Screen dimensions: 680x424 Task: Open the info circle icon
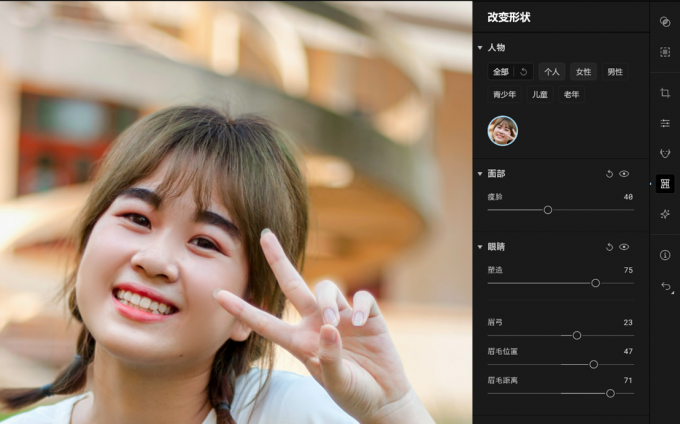(665, 255)
